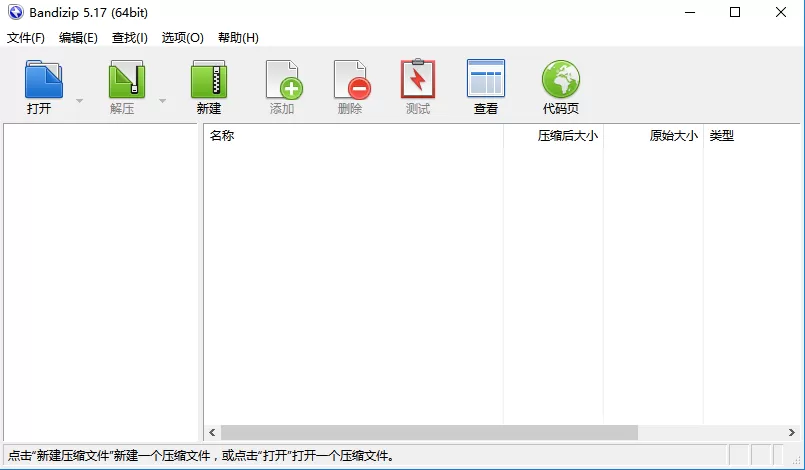This screenshot has height=470, width=805.
Task: Open the 编辑(E) menu
Action: [x=78, y=37]
